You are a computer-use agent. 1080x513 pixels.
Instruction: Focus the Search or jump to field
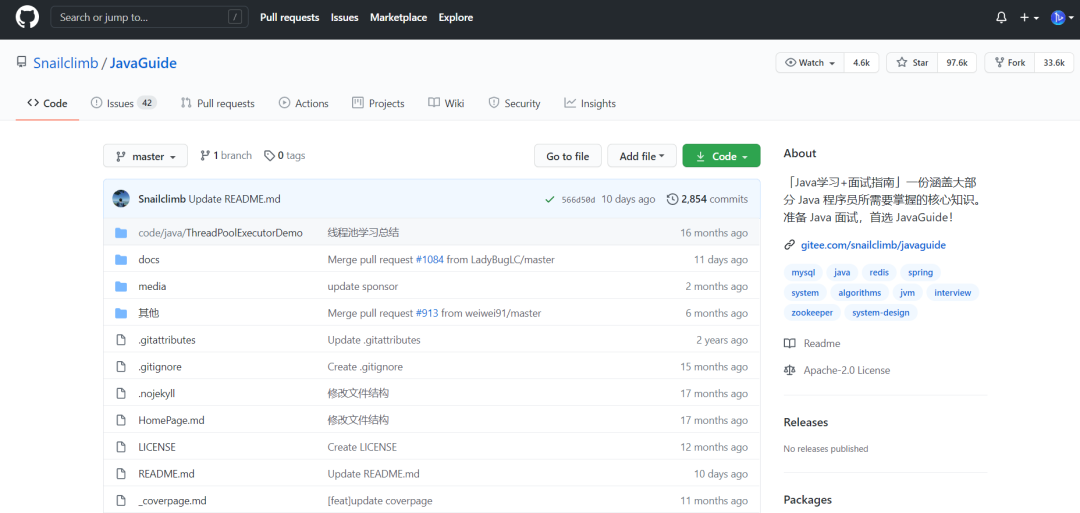tap(149, 17)
